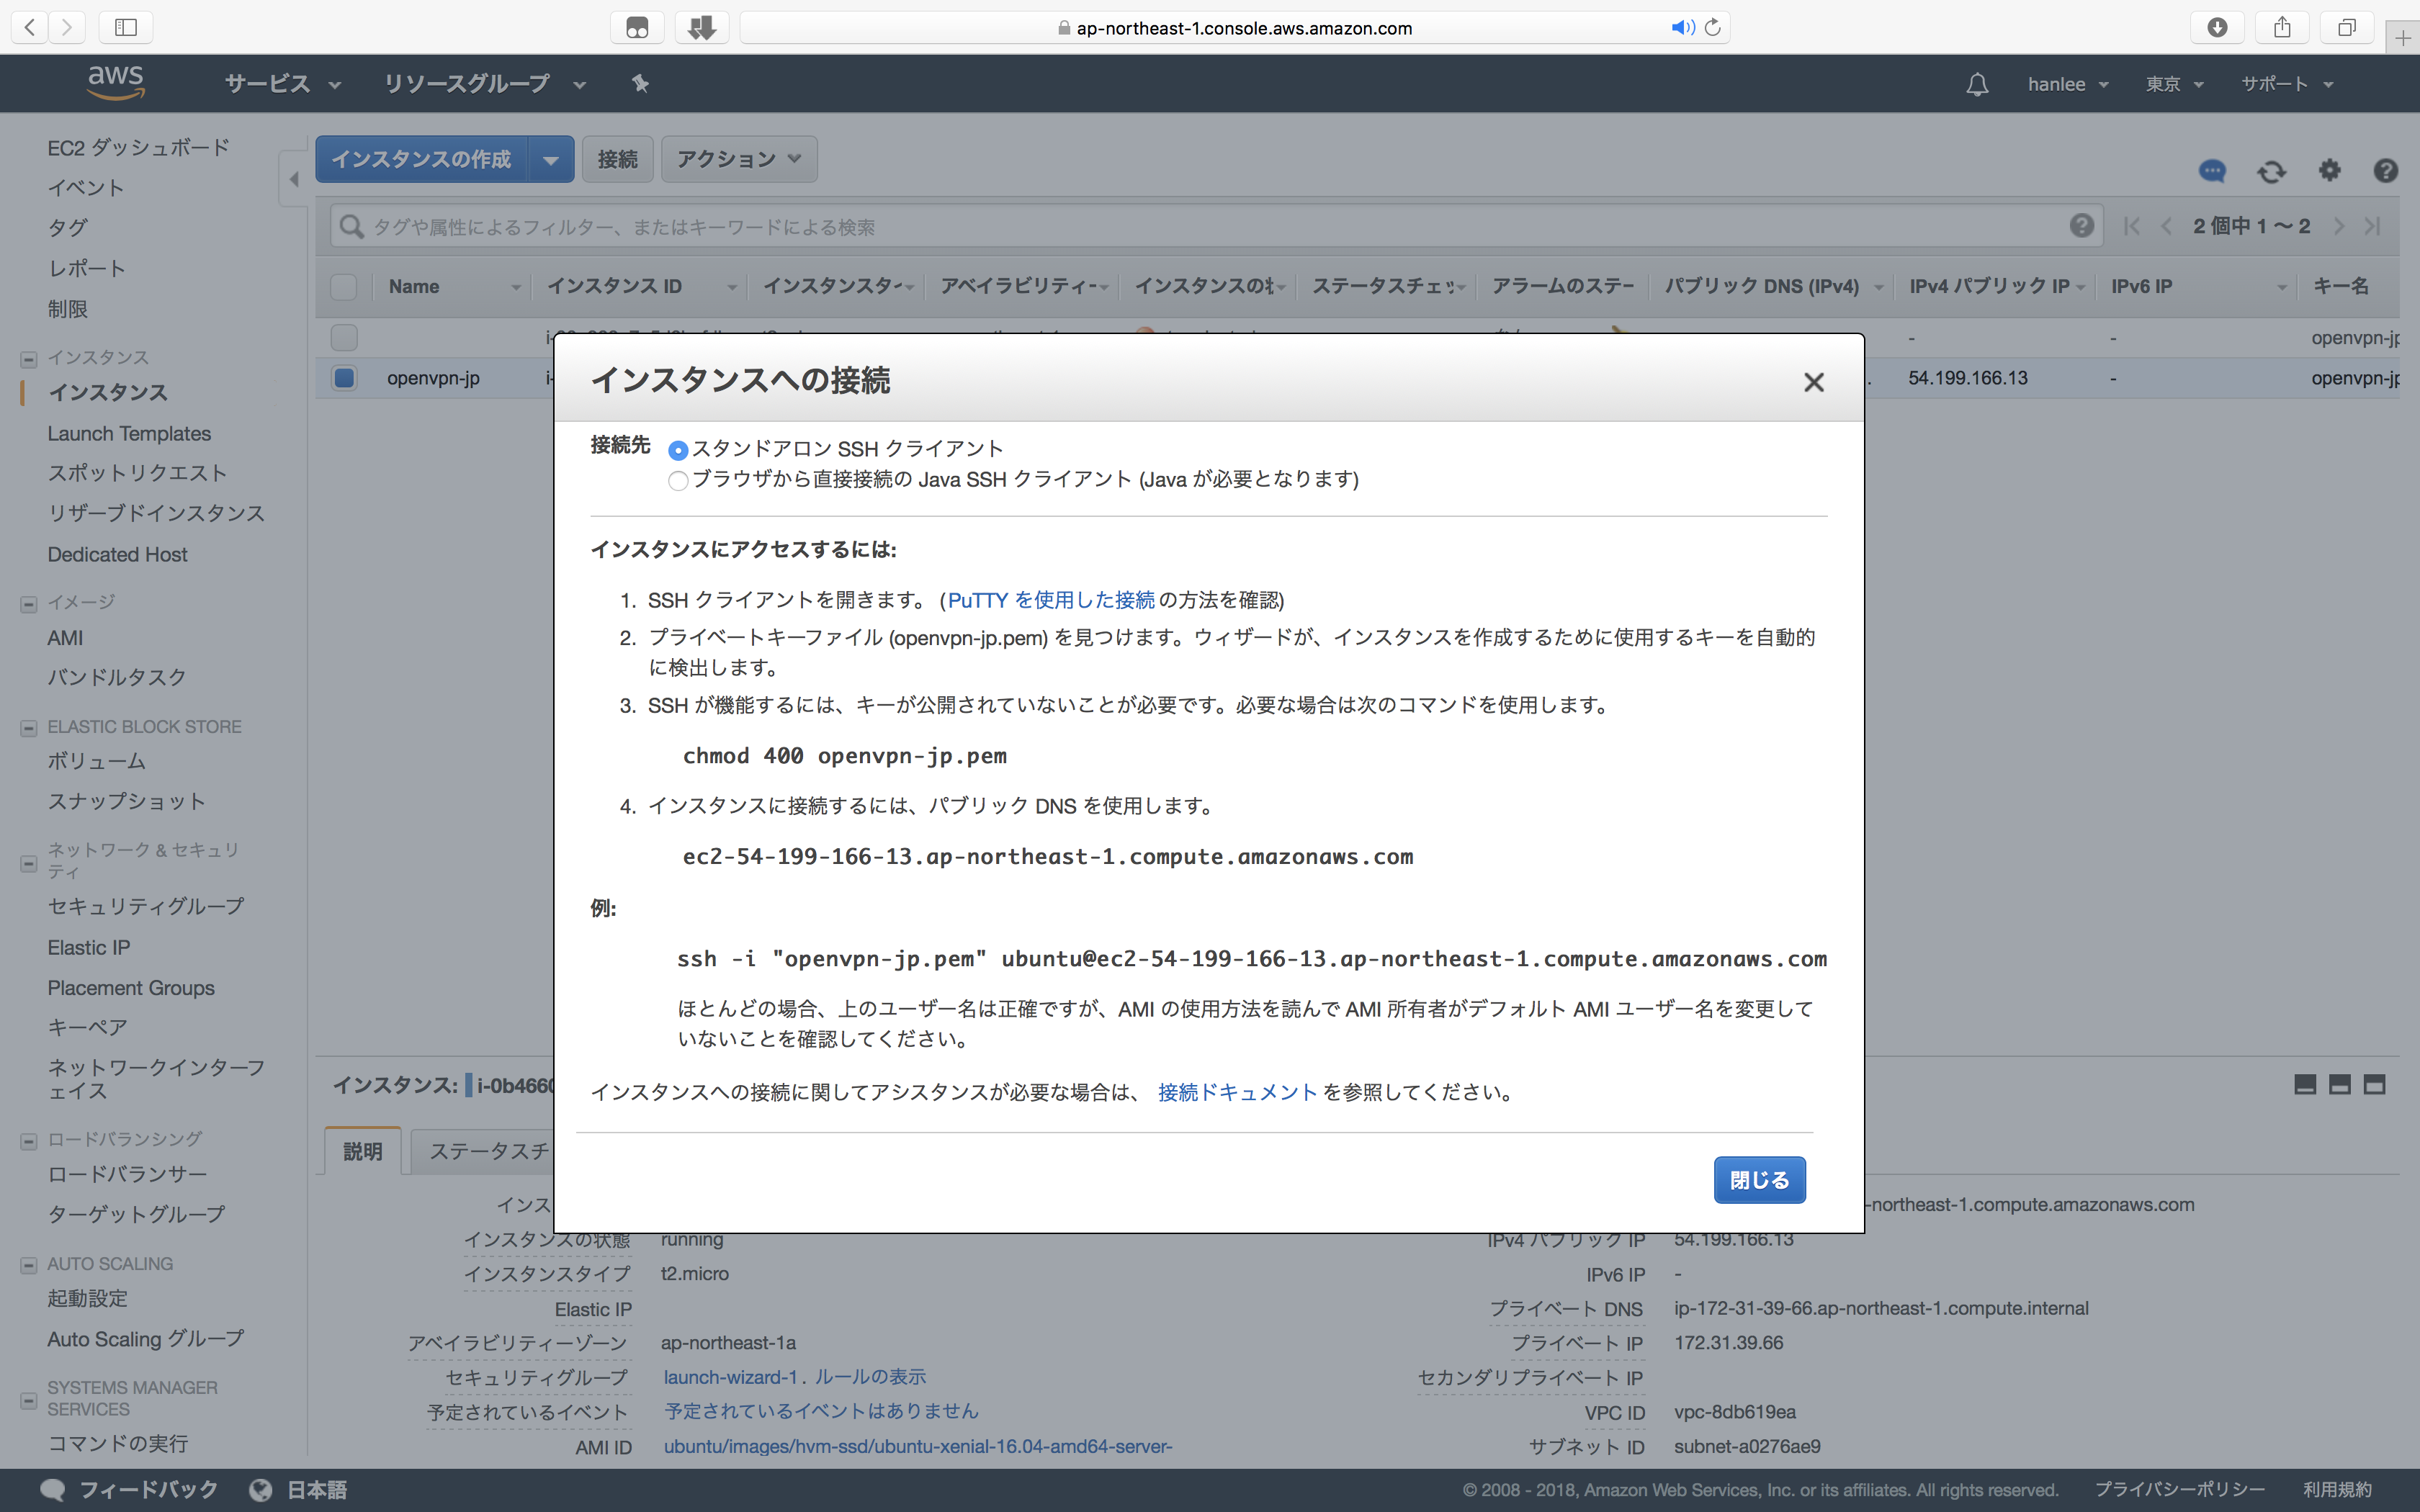
Task: Open the プライバシーポリシー footer link
Action: (2180, 1490)
